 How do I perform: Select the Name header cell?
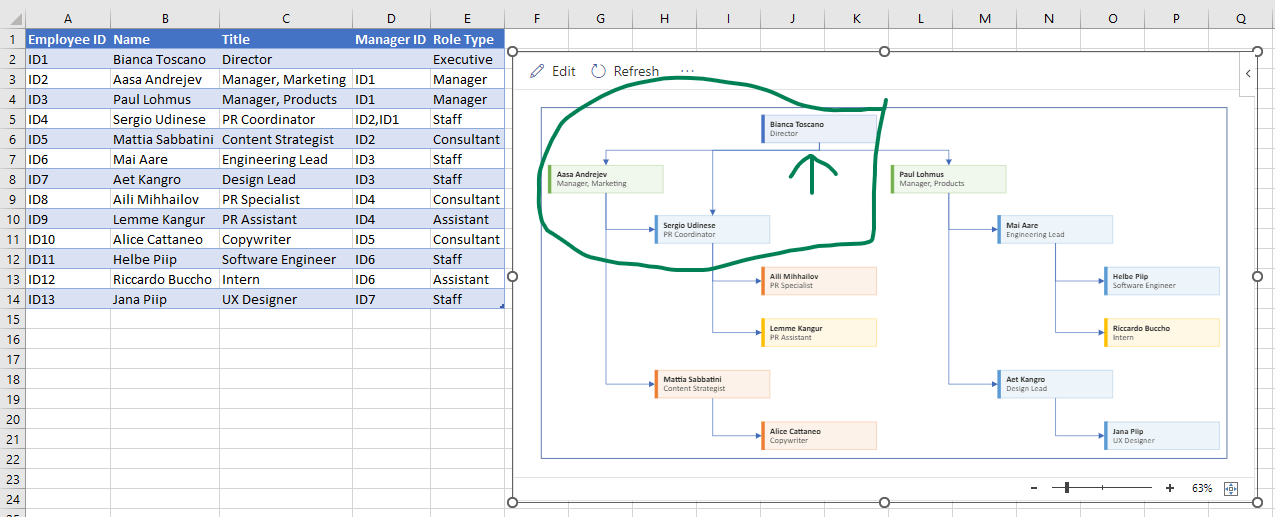(x=164, y=39)
